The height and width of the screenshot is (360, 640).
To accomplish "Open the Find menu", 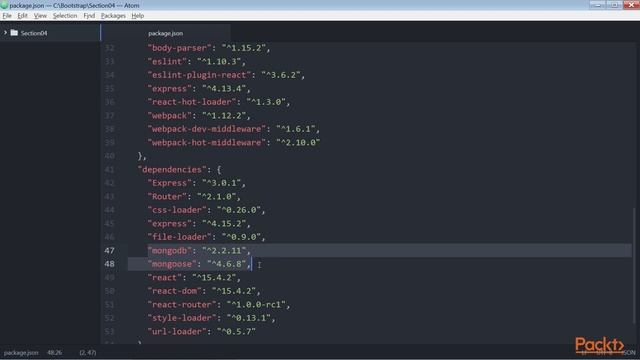I will (89, 16).
